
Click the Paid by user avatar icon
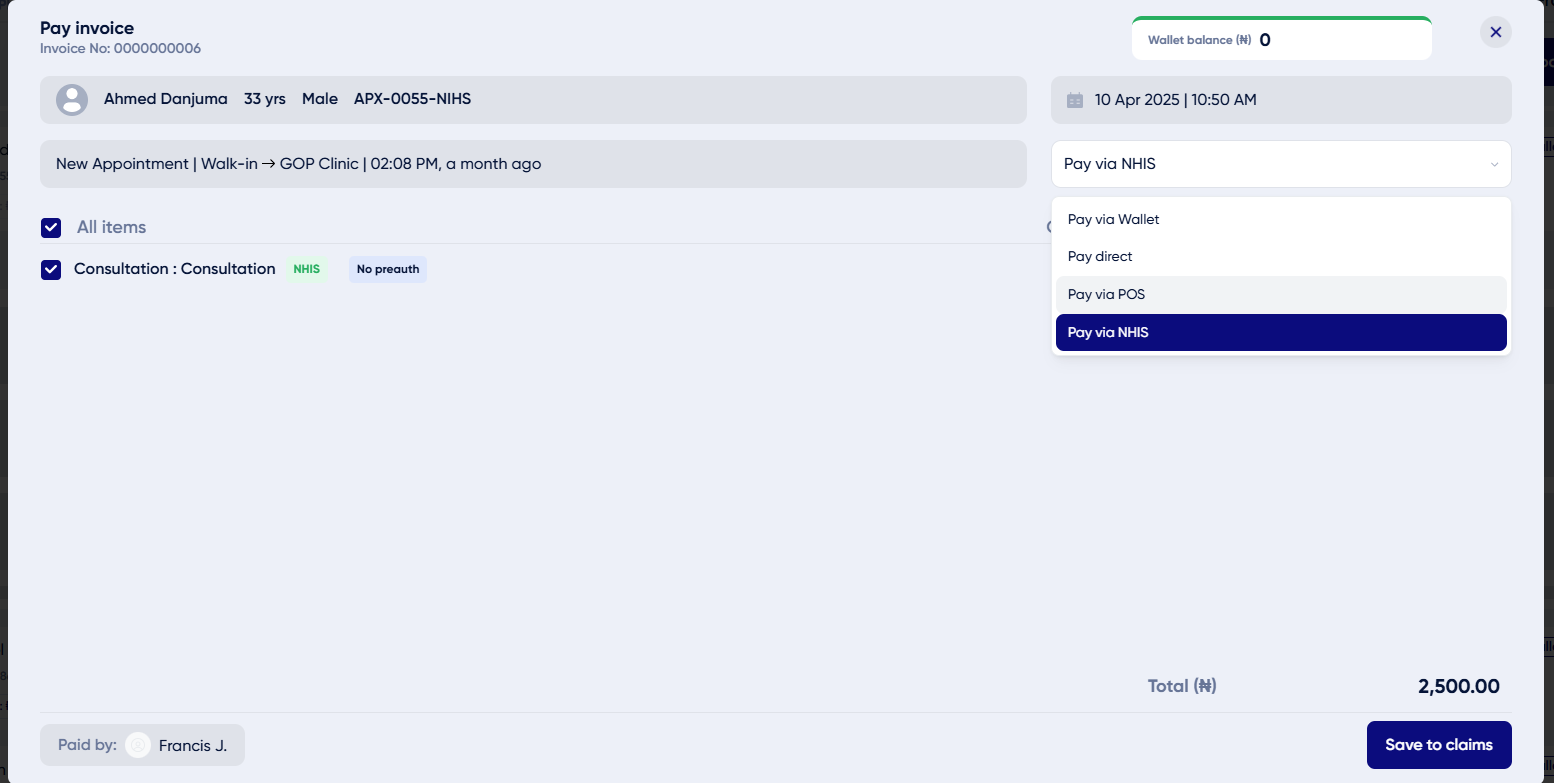[x=138, y=745]
